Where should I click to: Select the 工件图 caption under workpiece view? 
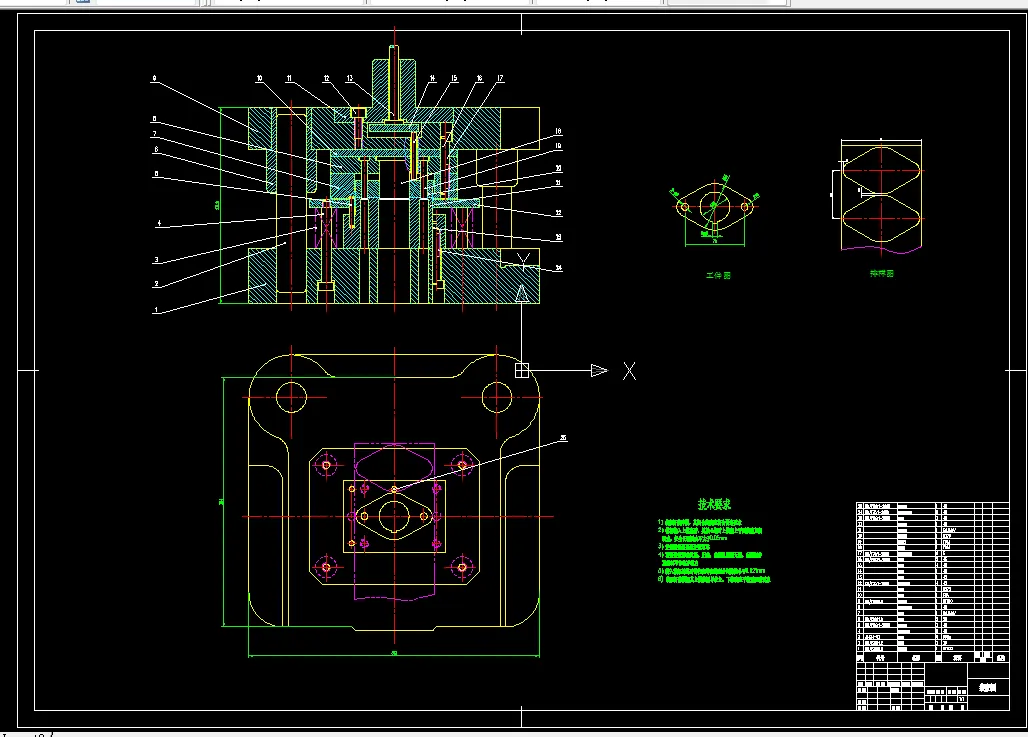718,275
